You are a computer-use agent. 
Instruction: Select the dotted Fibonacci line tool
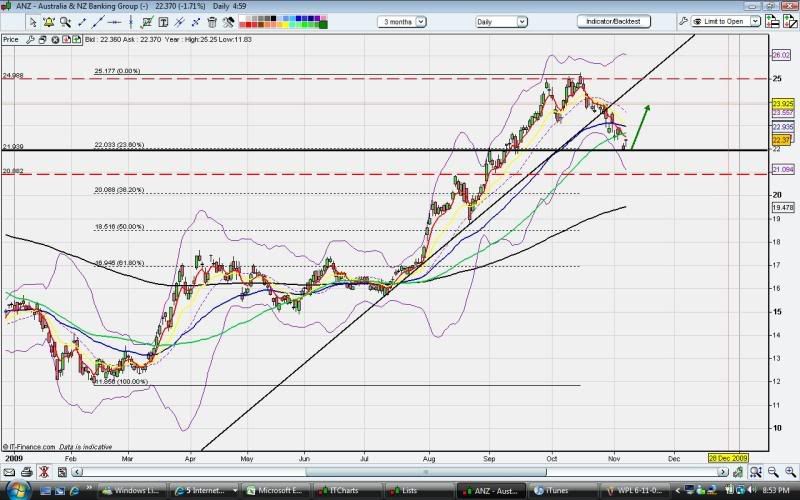(x=196, y=22)
